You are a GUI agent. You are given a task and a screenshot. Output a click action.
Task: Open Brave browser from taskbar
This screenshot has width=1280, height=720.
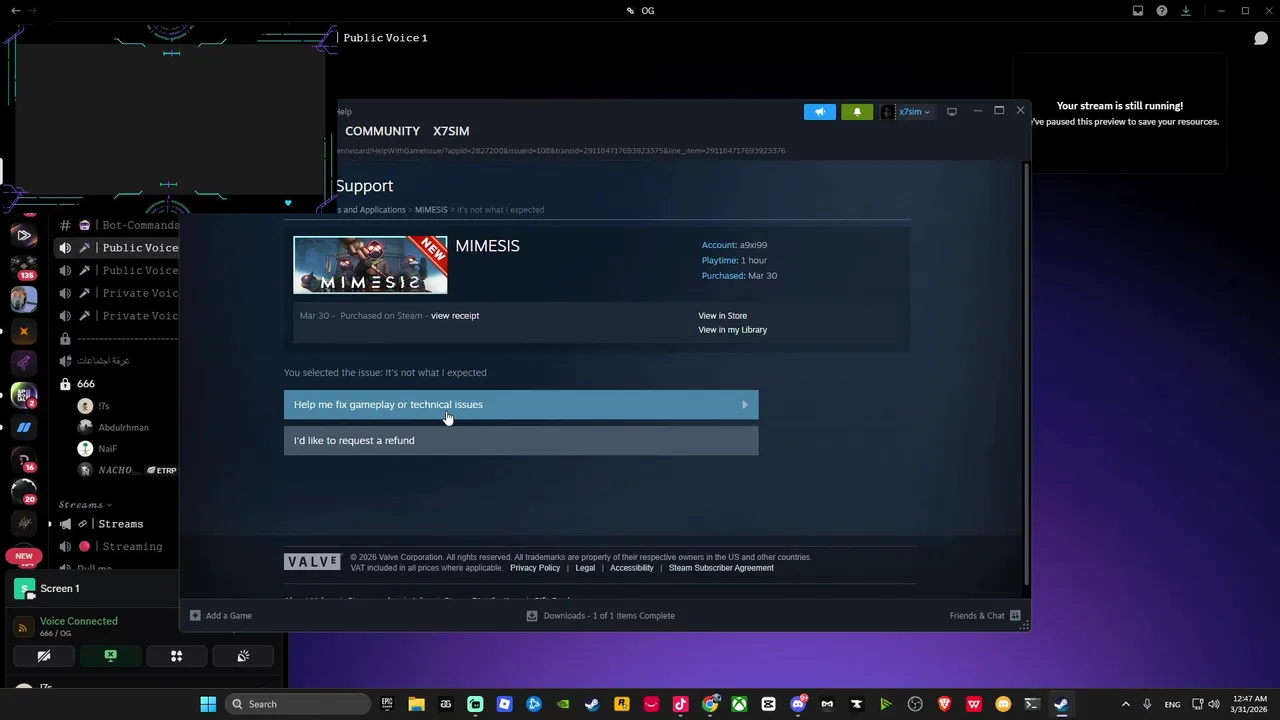click(x=944, y=704)
